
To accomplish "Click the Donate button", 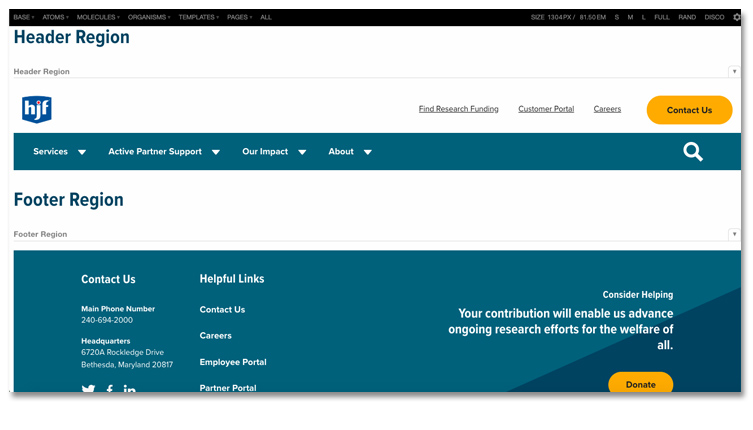I will pos(641,383).
